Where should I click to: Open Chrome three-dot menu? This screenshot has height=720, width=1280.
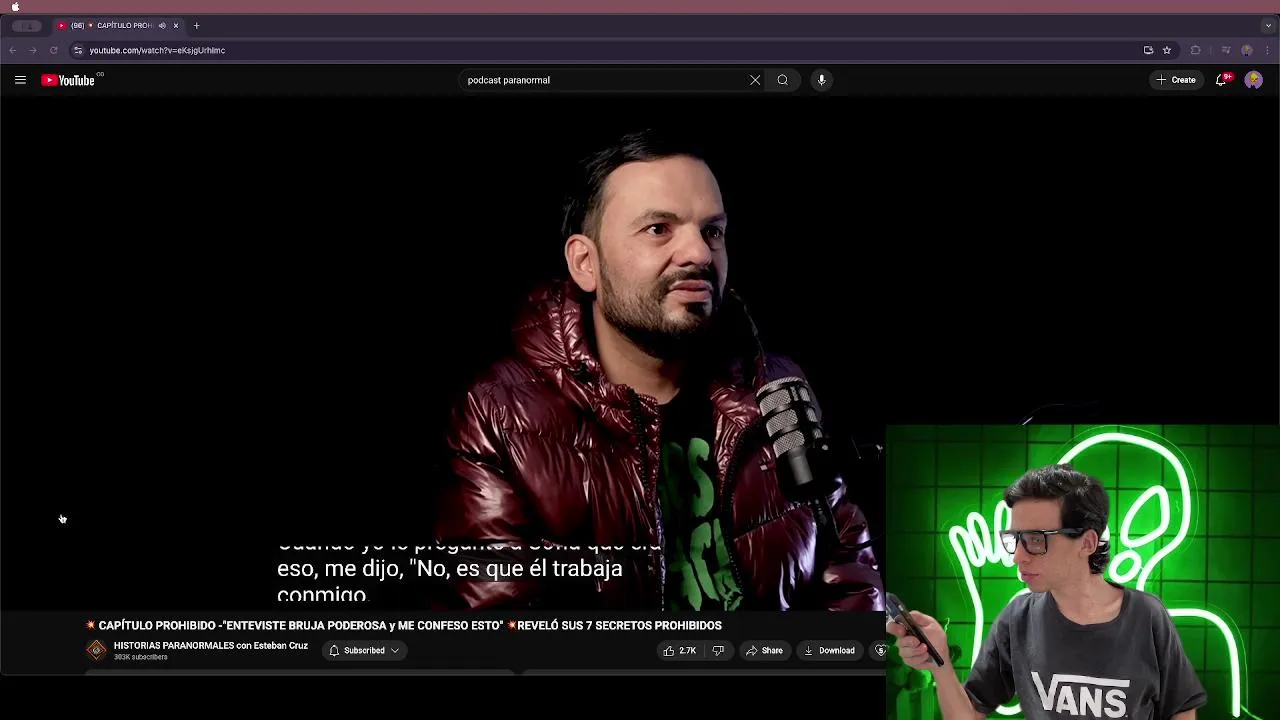pyautogui.click(x=1268, y=50)
